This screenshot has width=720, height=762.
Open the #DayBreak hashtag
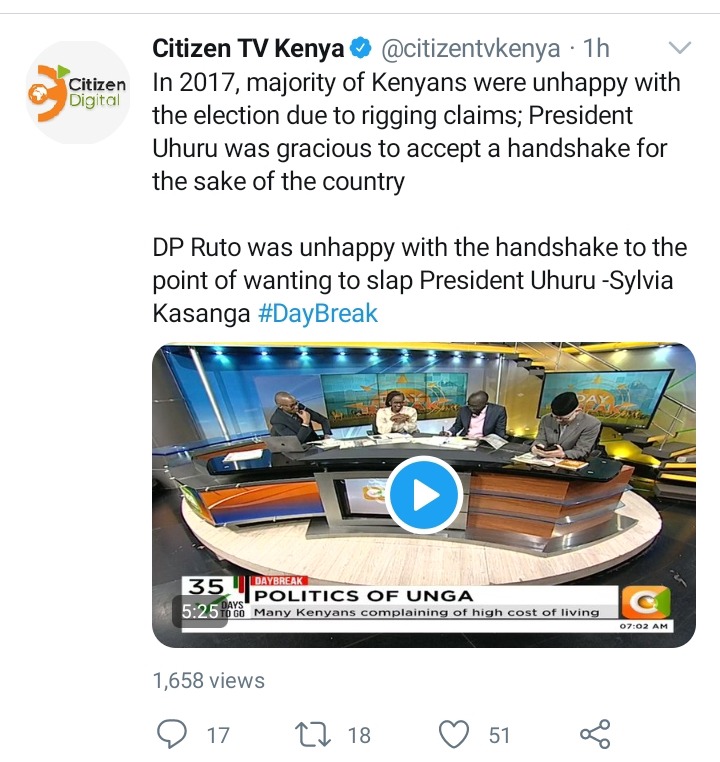(318, 313)
